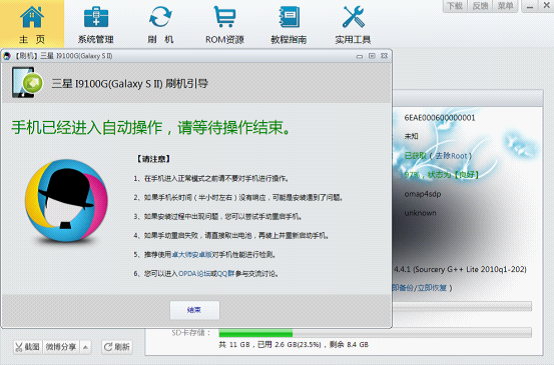Image resolution: width=554 pixels, height=365 pixels.
Task: Switch to the 系统管理 tab
Action: (96, 24)
